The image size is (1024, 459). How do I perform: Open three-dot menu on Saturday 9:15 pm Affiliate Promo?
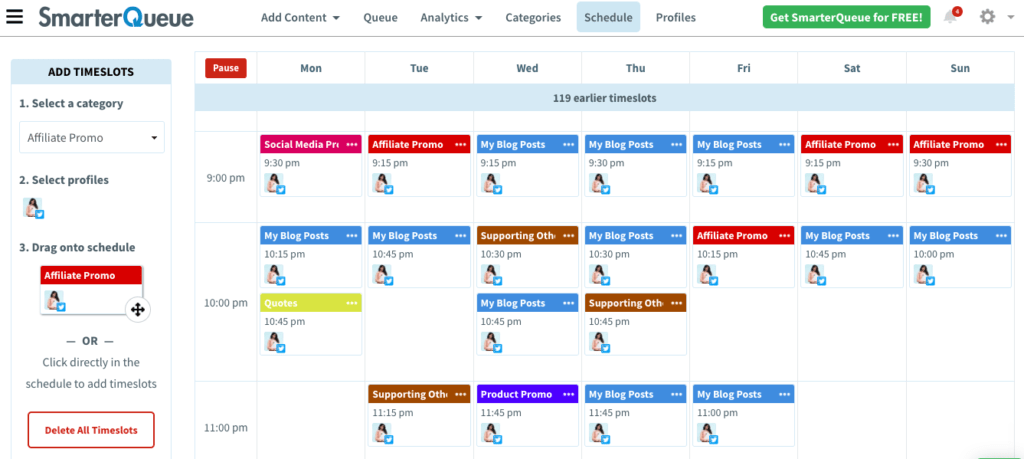tap(894, 144)
